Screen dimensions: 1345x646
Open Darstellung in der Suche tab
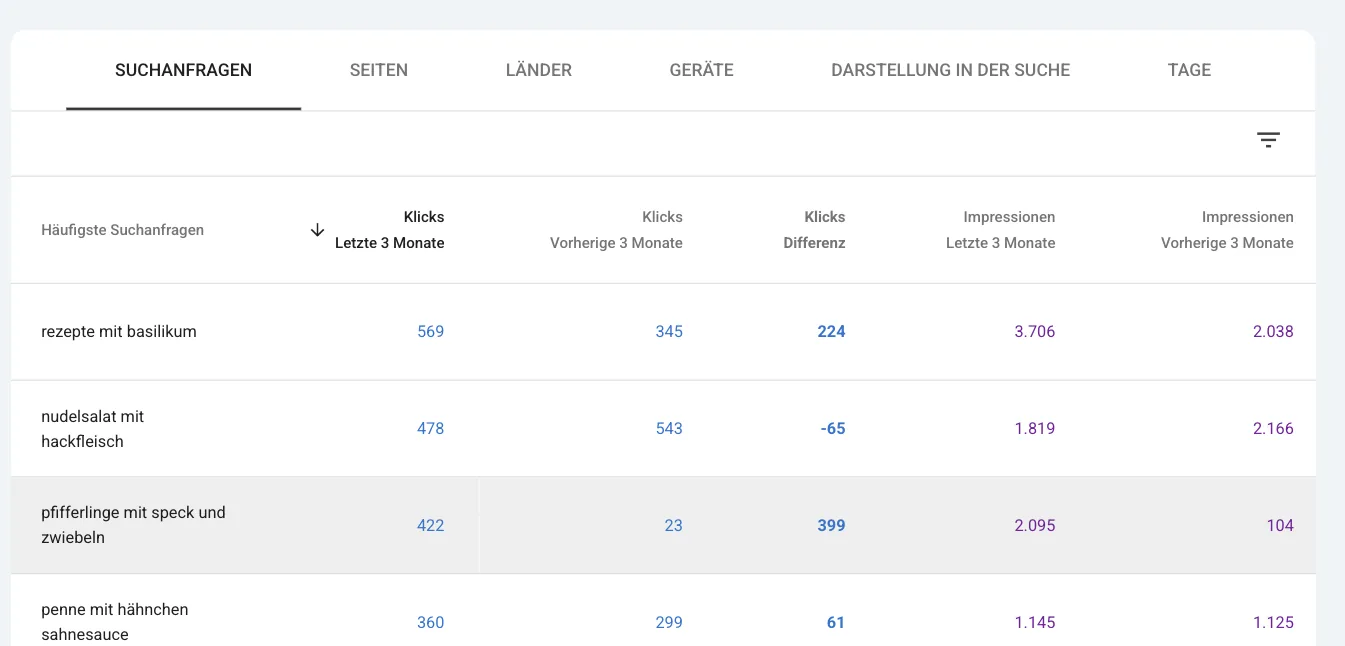[951, 70]
